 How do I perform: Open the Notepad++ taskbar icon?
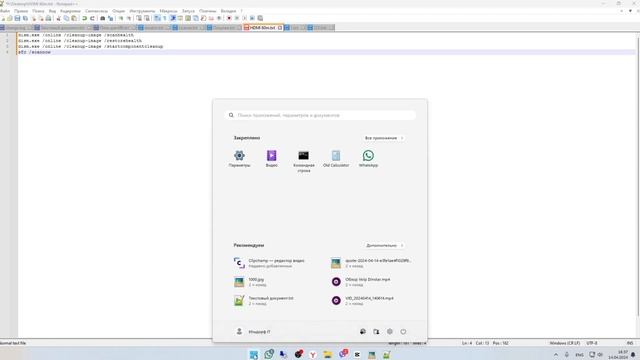click(x=386, y=354)
